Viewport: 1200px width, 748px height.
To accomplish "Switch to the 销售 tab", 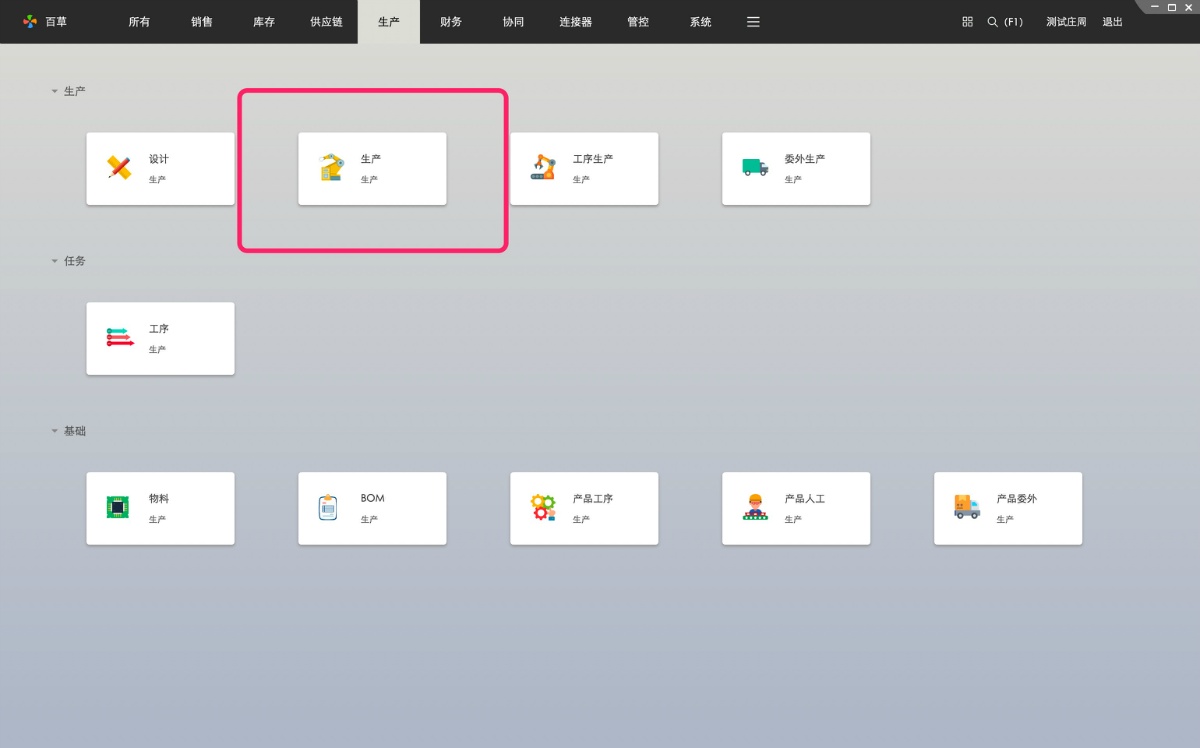I will click(202, 22).
